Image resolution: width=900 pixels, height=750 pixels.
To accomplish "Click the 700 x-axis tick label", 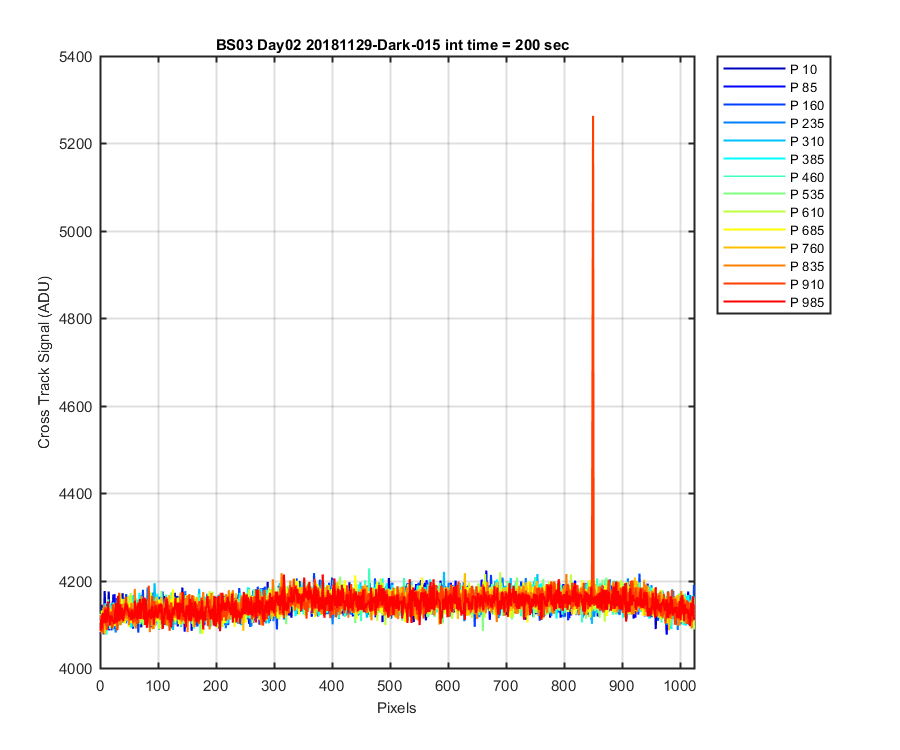I will pyautogui.click(x=506, y=686).
